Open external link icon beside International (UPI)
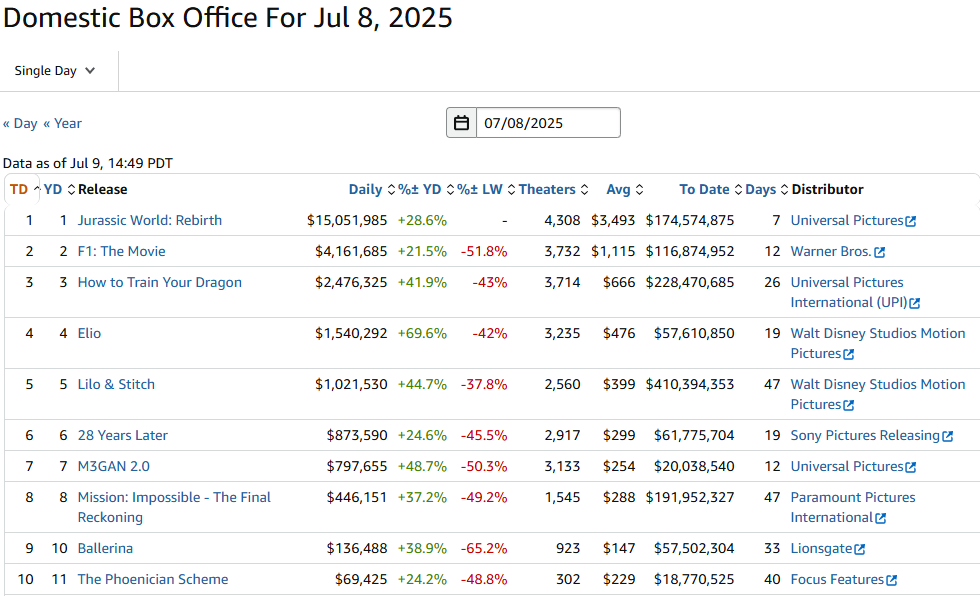The height and width of the screenshot is (596, 980). (915, 304)
